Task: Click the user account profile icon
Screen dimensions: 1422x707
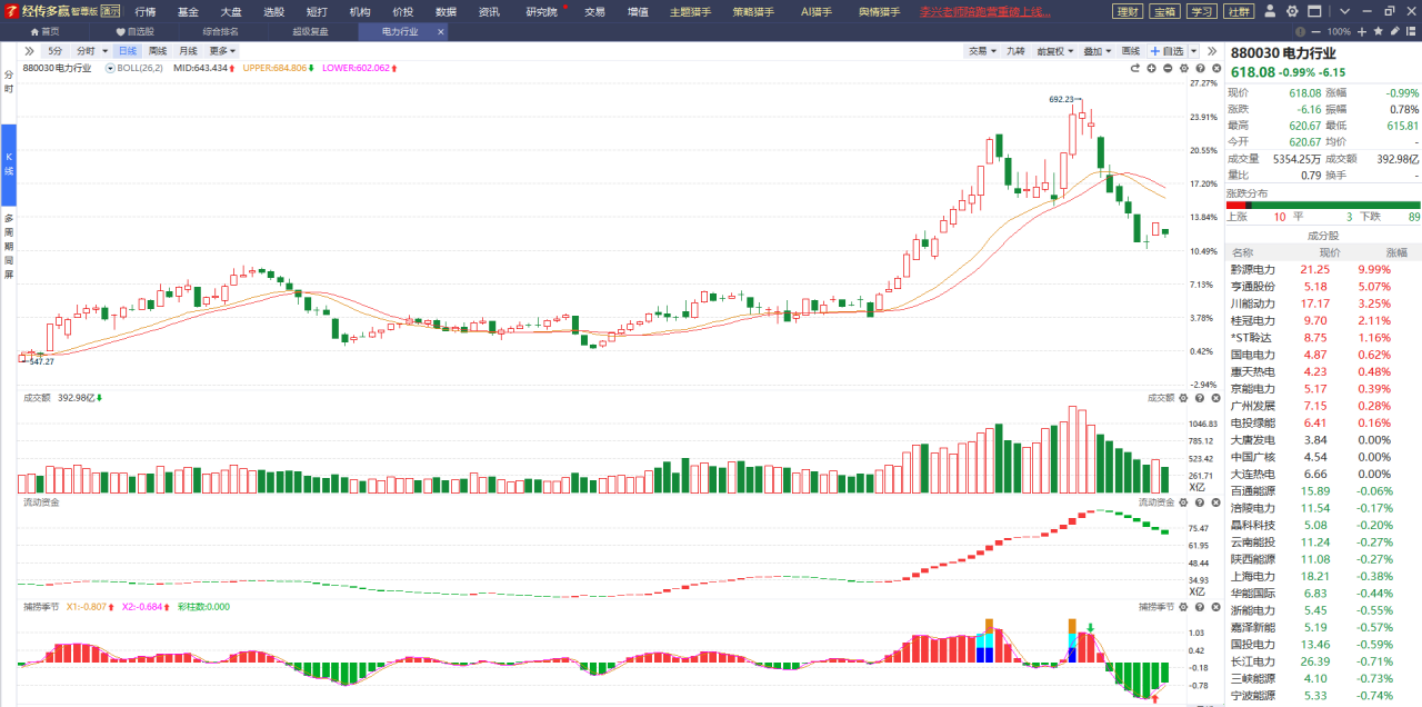Action: pyautogui.click(x=1270, y=12)
